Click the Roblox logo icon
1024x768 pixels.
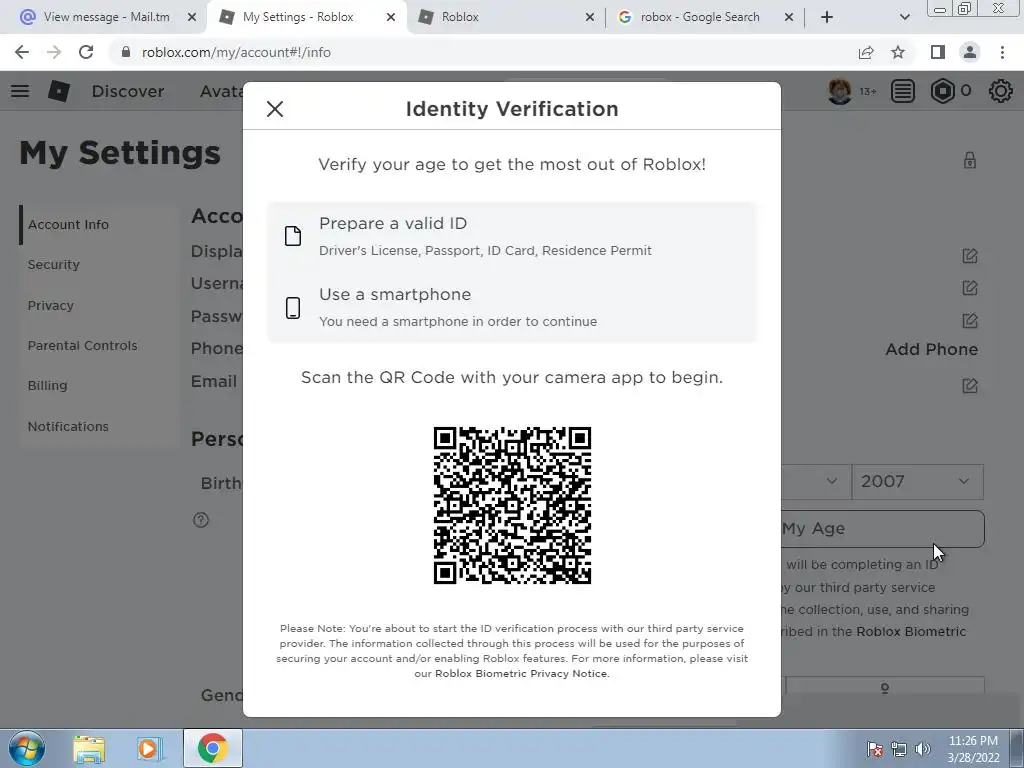[59, 91]
